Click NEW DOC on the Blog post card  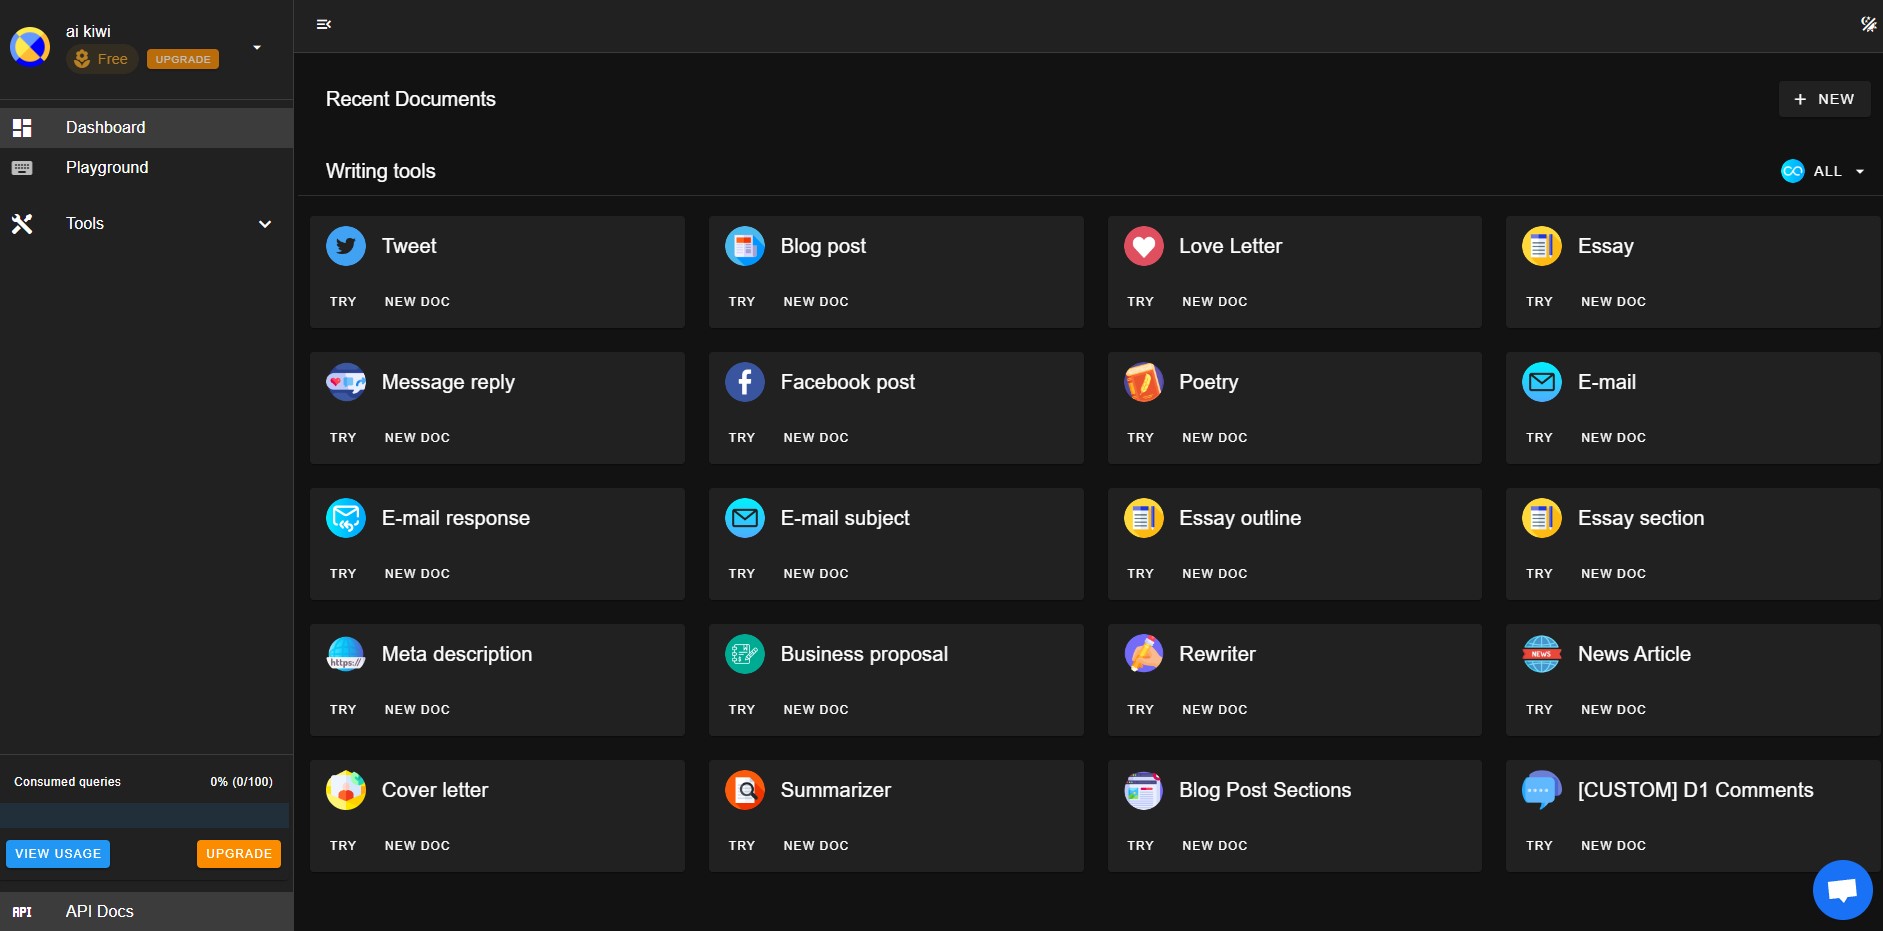(x=816, y=301)
